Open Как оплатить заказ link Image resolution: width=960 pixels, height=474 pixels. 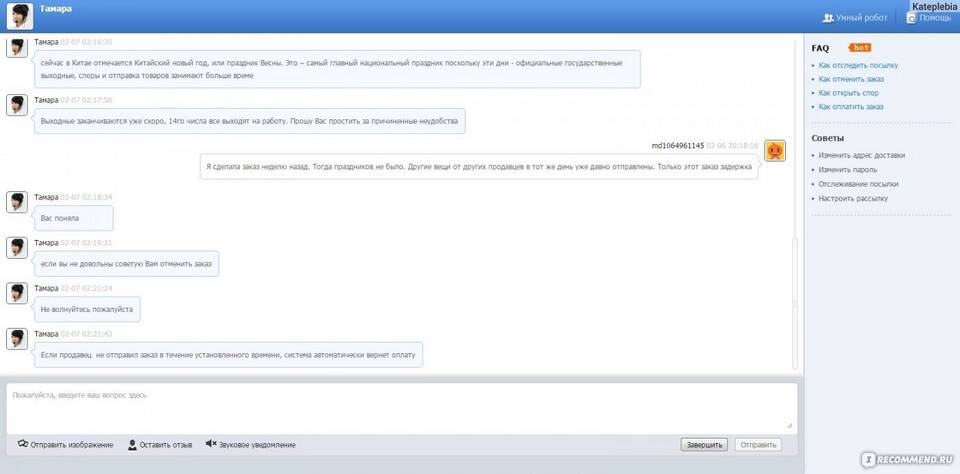[x=851, y=107]
